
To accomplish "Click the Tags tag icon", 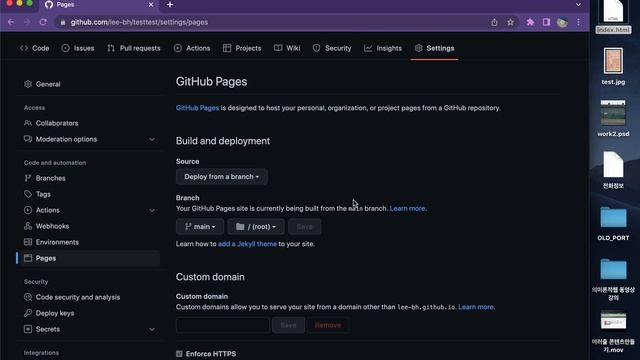I will (28, 194).
